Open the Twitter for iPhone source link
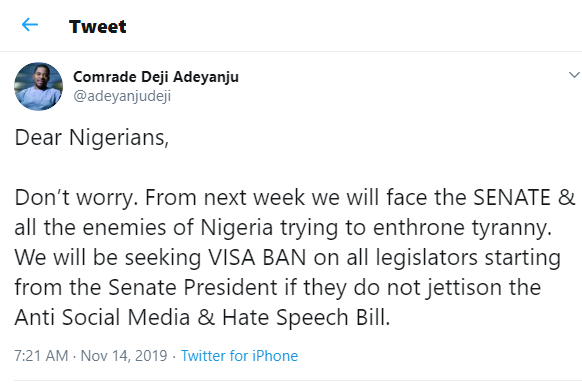The image size is (582, 390). click(x=239, y=356)
